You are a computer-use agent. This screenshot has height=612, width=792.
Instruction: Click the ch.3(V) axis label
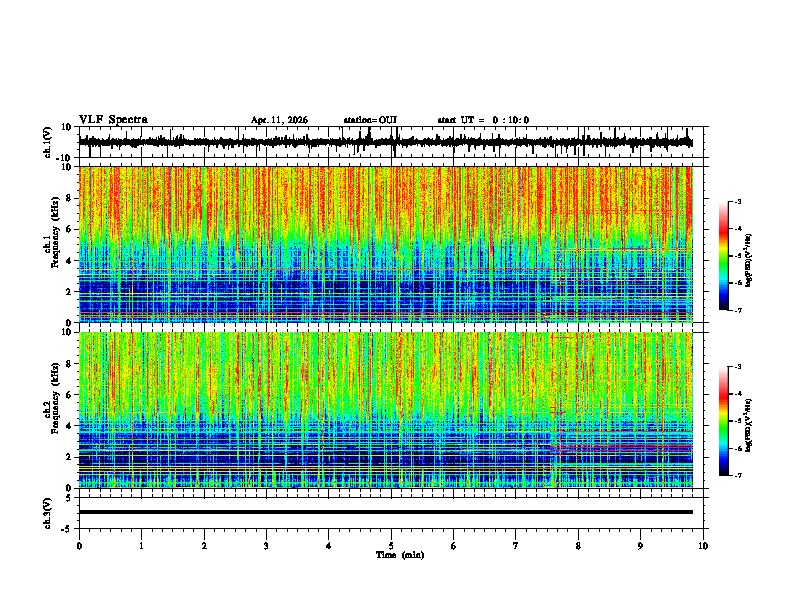(48, 513)
